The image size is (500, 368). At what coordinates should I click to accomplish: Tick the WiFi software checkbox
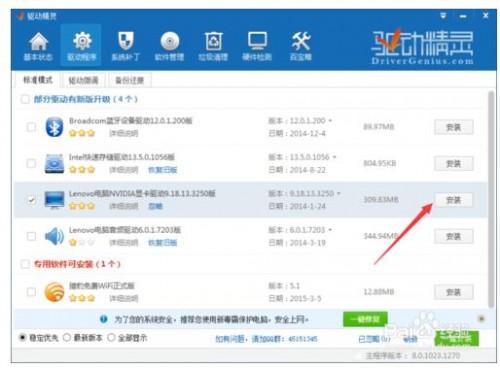(x=31, y=292)
